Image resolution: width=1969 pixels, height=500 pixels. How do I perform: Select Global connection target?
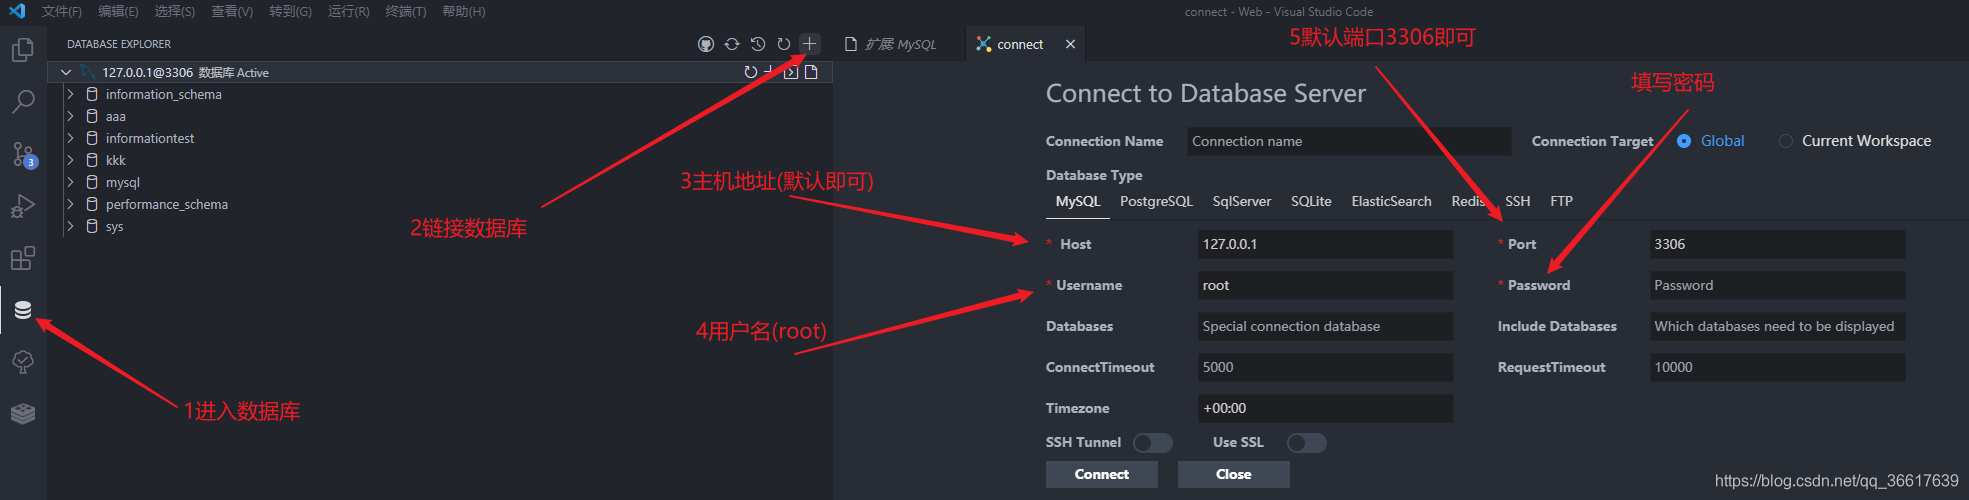[x=1684, y=141]
